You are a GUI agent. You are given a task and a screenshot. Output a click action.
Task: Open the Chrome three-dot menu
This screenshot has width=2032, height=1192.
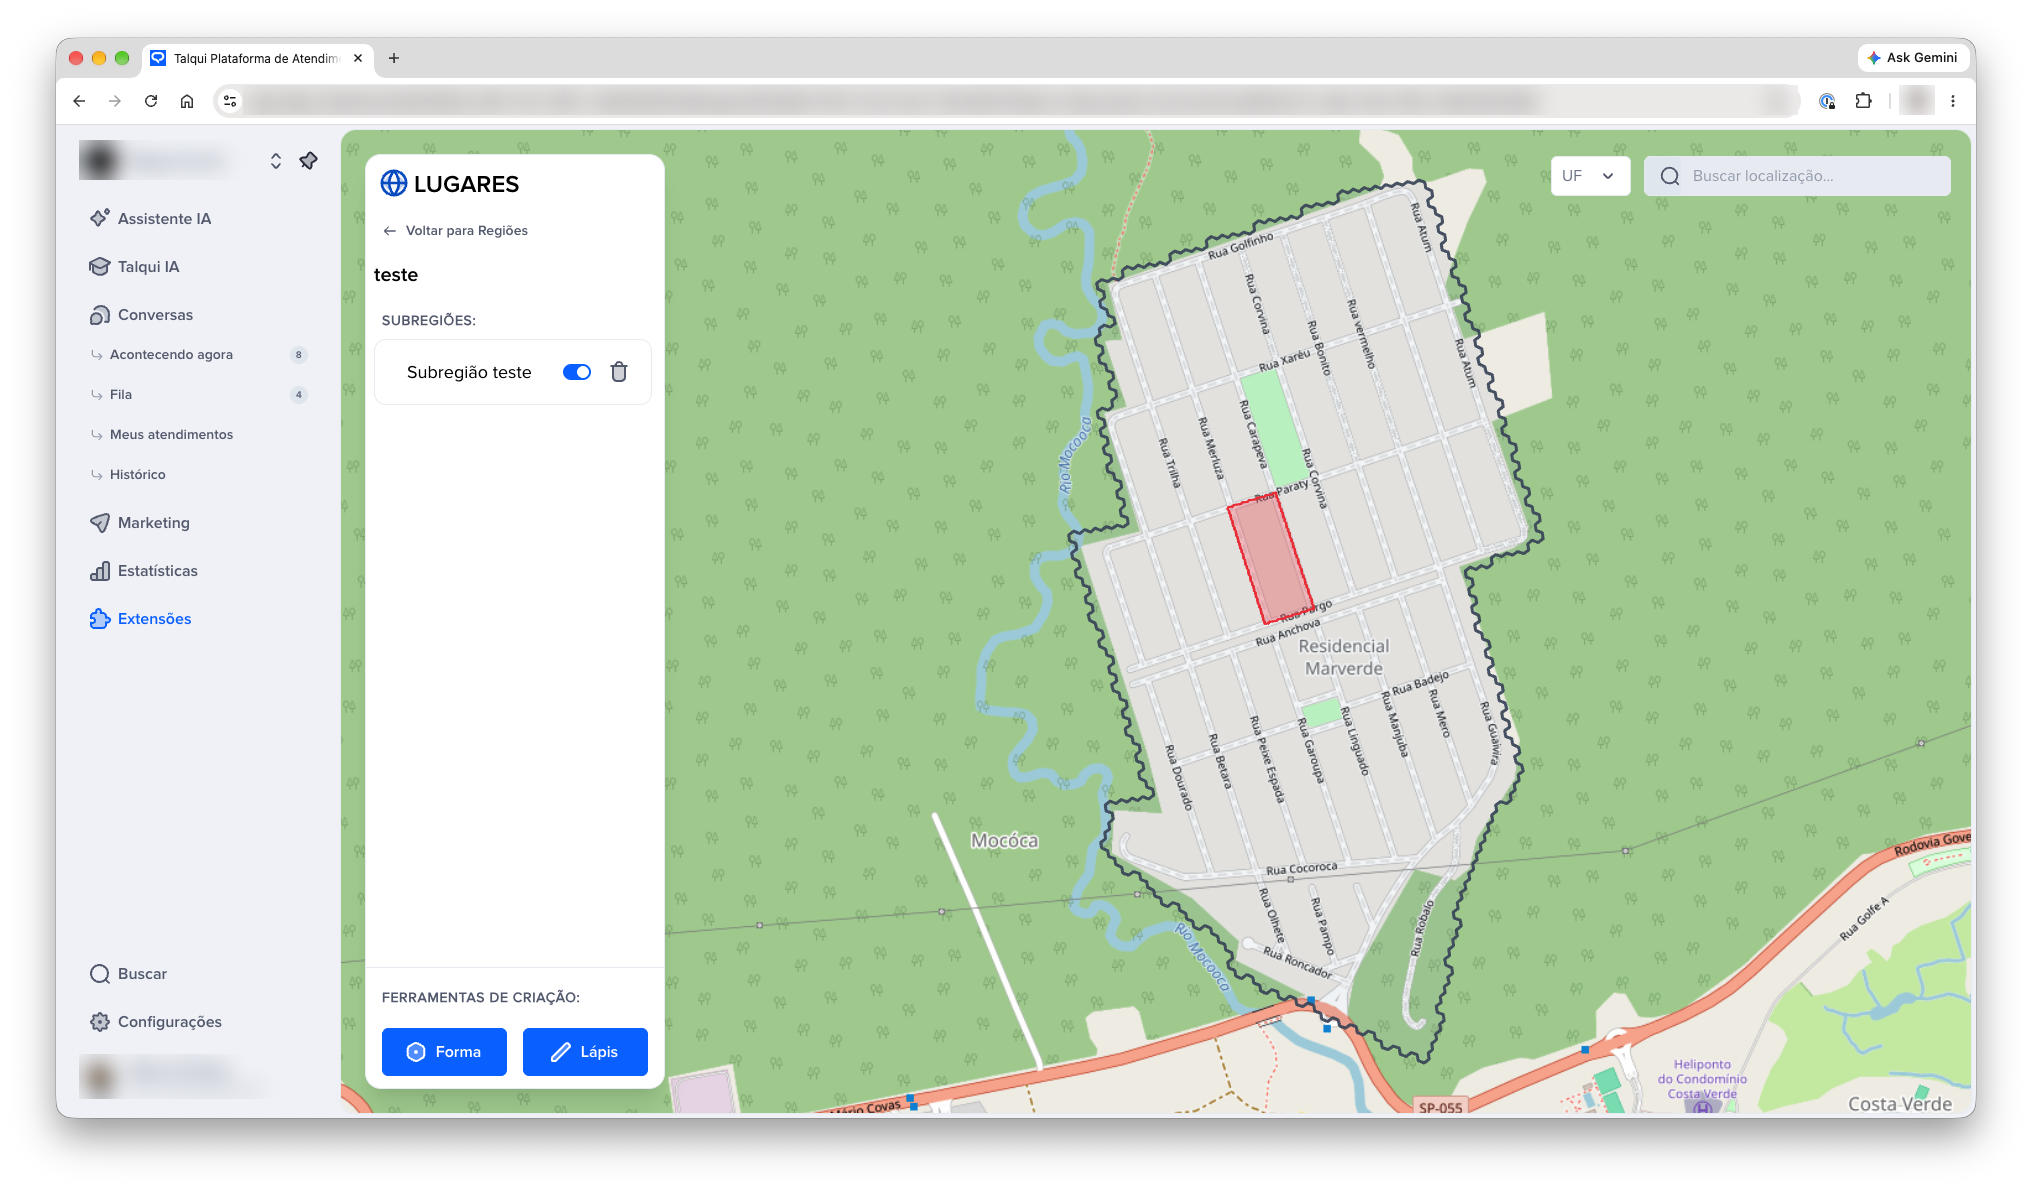coord(1953,101)
